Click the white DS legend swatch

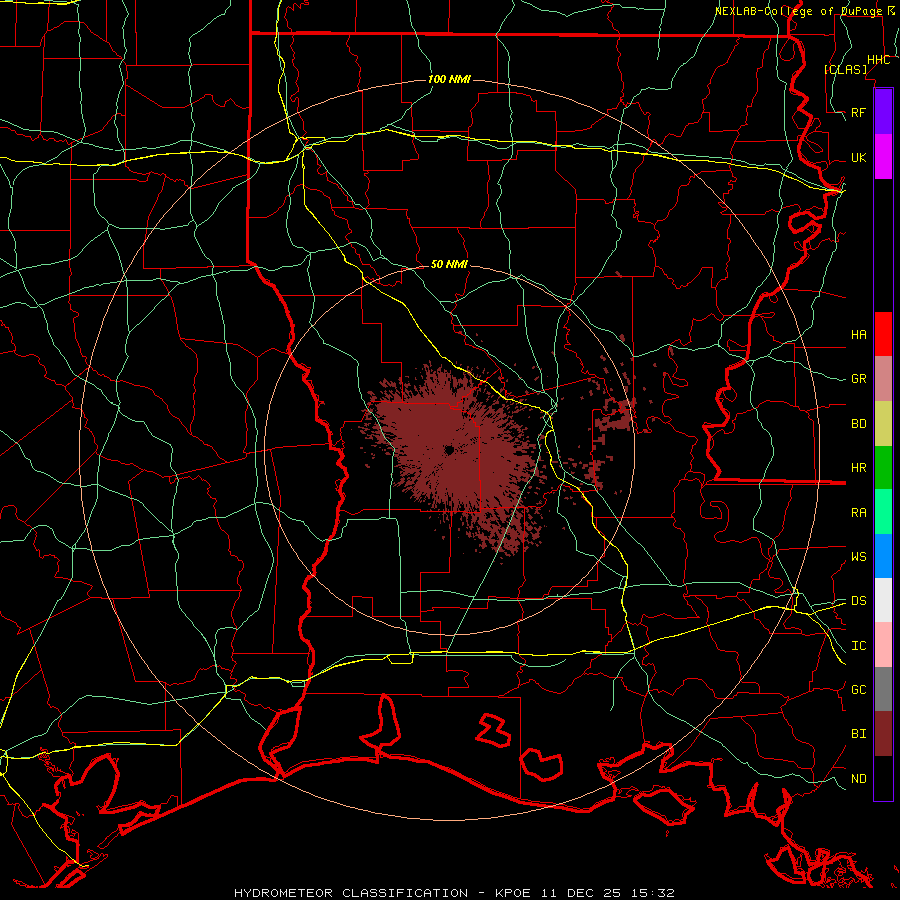883,600
